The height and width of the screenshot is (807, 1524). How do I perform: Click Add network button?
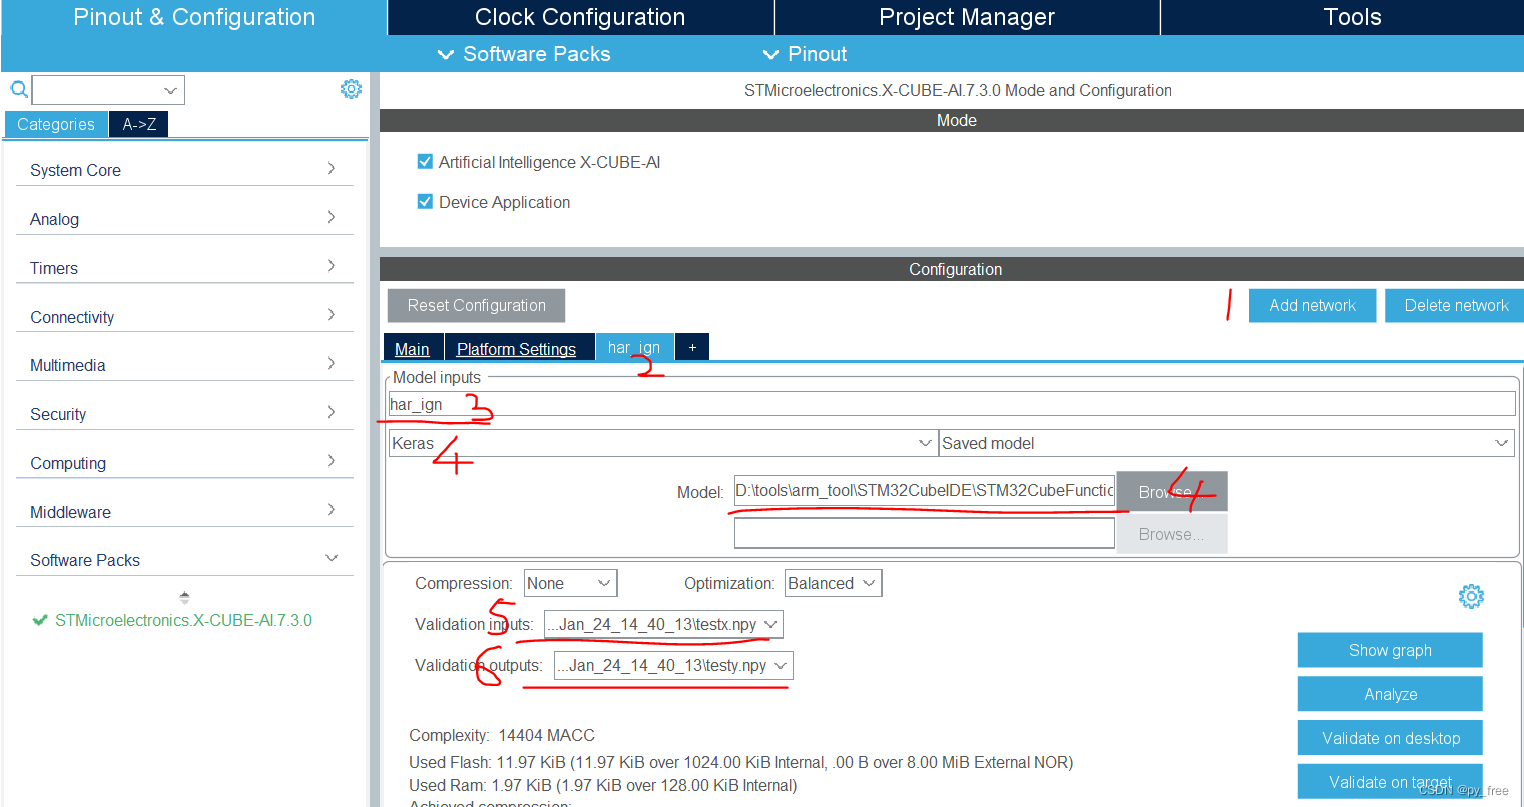point(1312,305)
